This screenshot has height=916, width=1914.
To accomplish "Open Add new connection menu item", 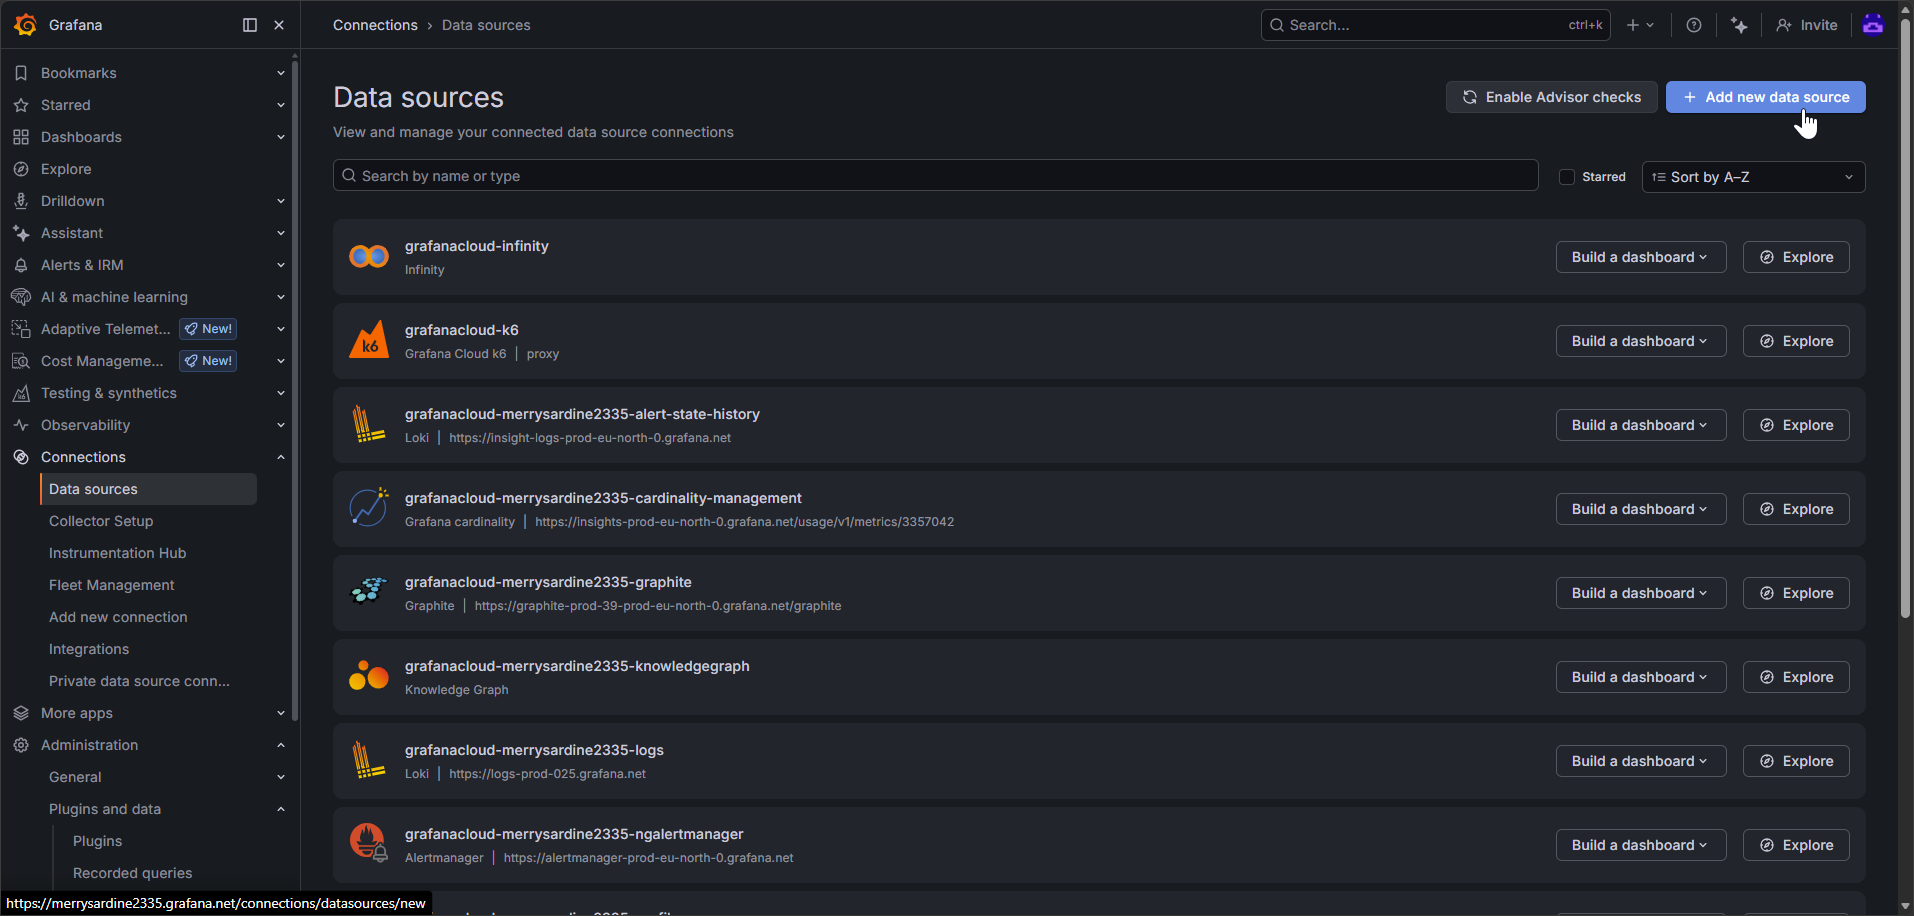I will coord(118,617).
